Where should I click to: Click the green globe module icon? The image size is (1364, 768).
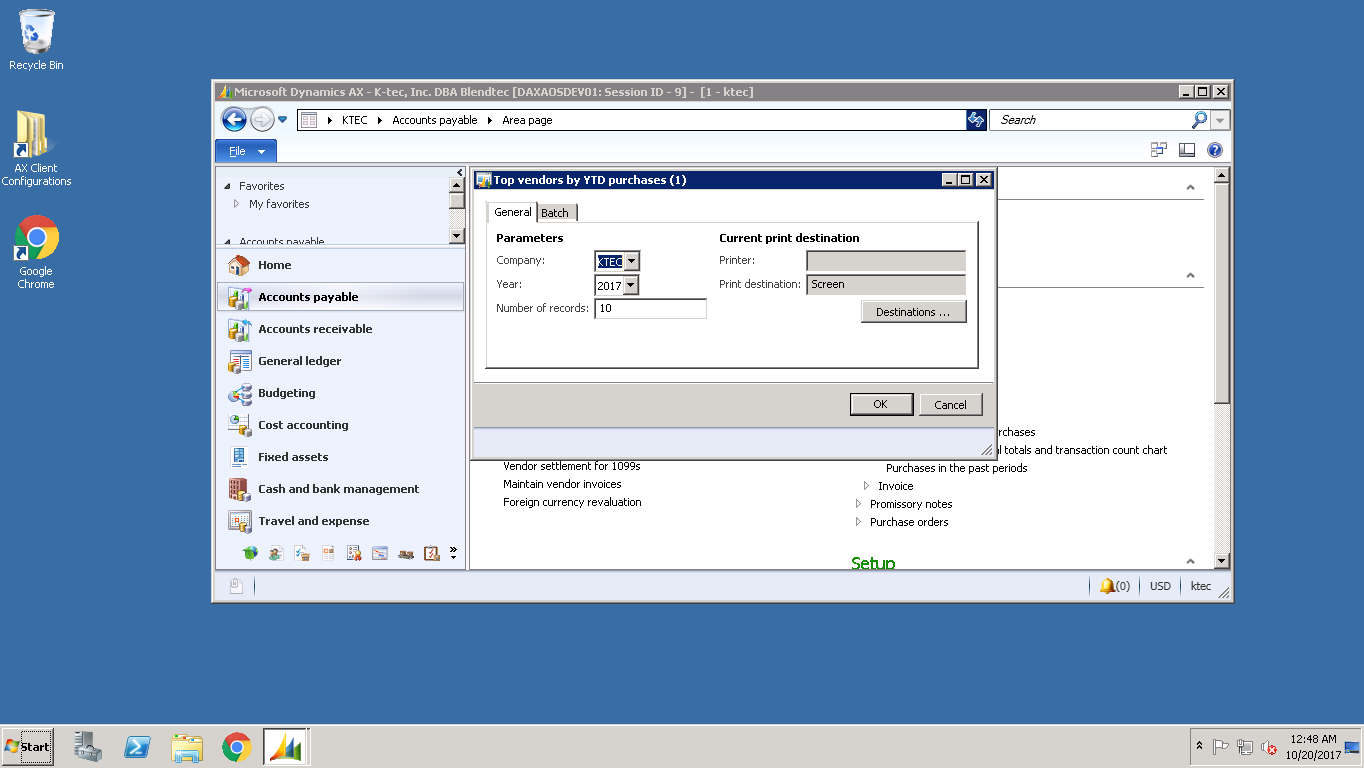[x=250, y=553]
